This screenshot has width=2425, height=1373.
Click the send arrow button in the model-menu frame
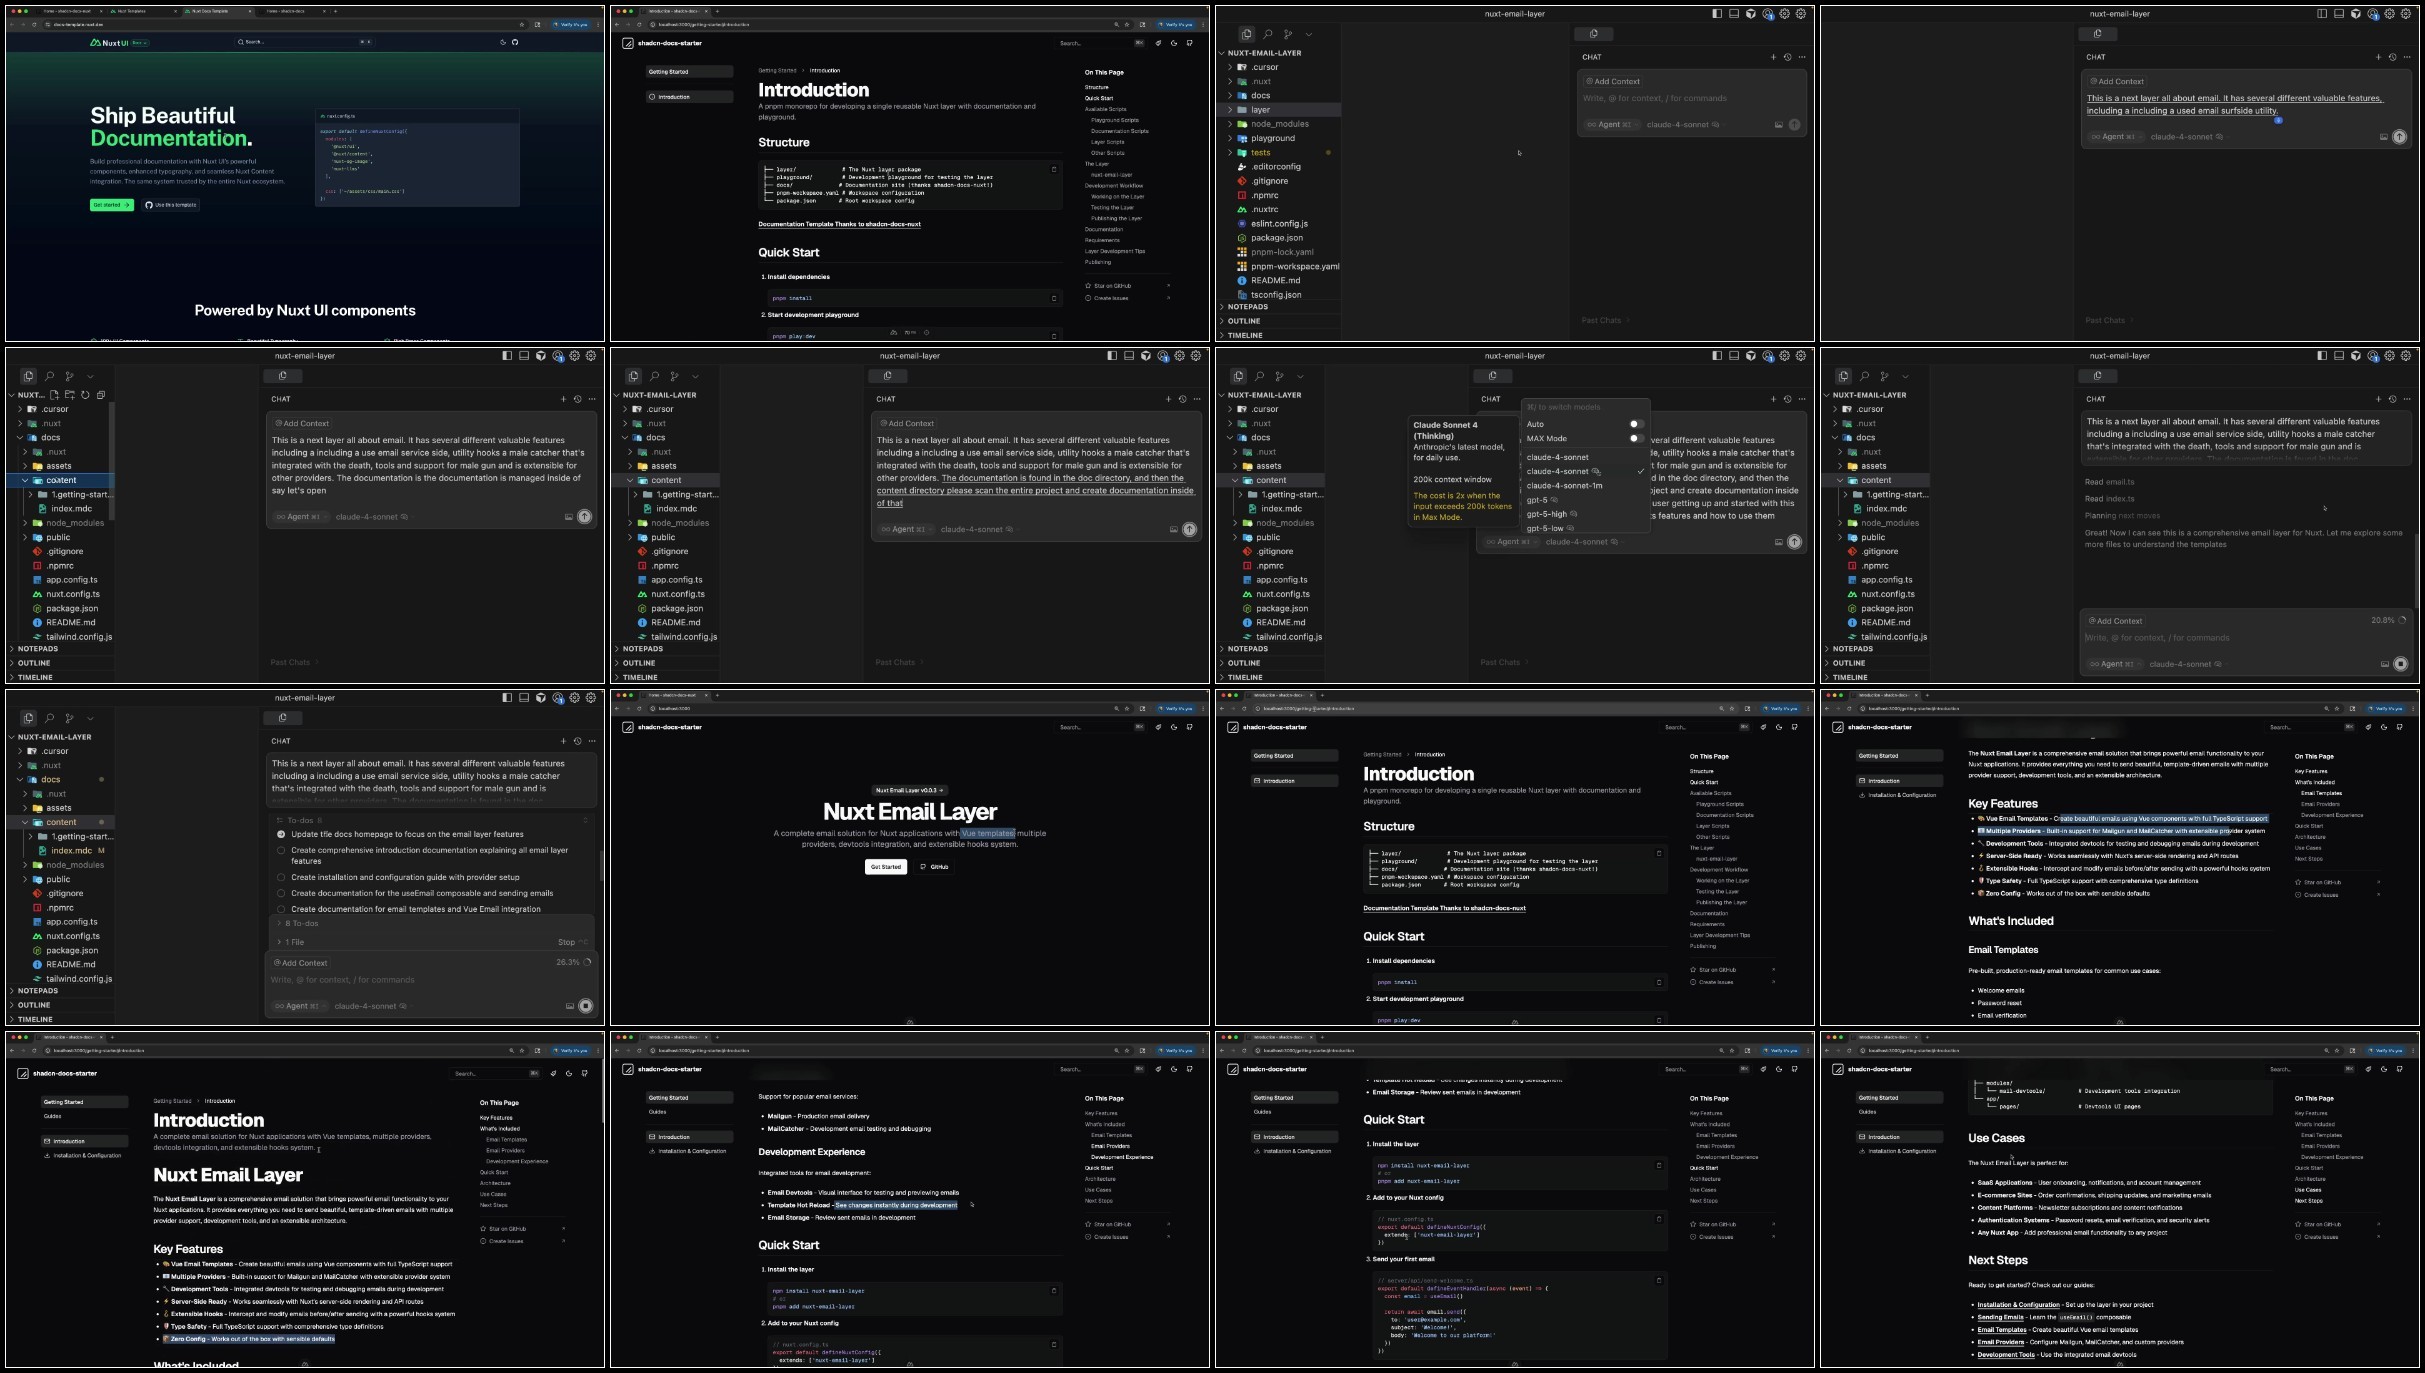point(1795,542)
